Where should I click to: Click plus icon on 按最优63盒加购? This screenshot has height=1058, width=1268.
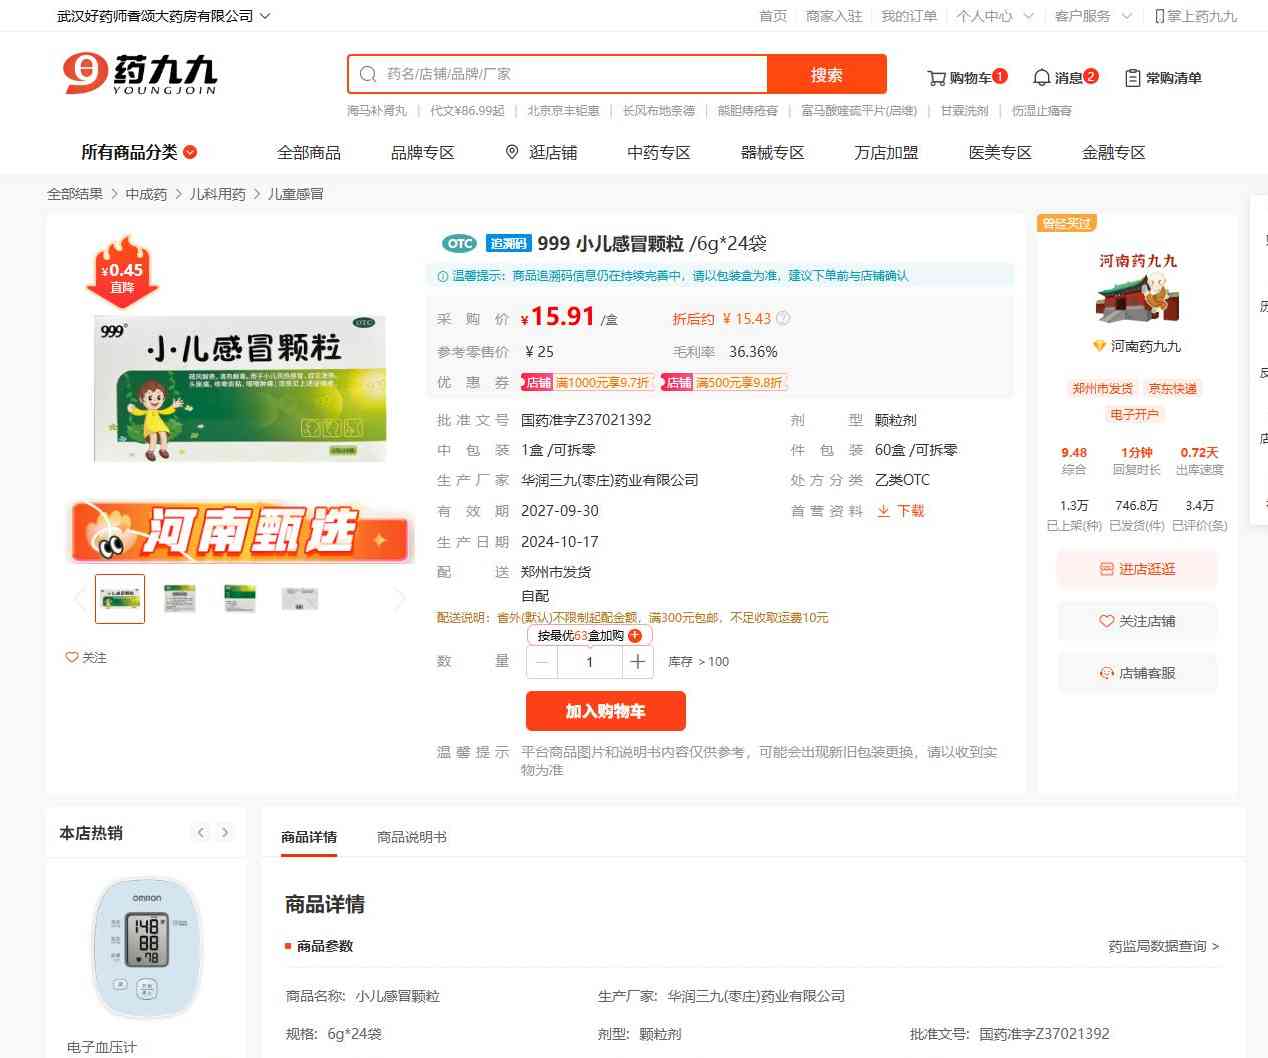click(x=635, y=636)
